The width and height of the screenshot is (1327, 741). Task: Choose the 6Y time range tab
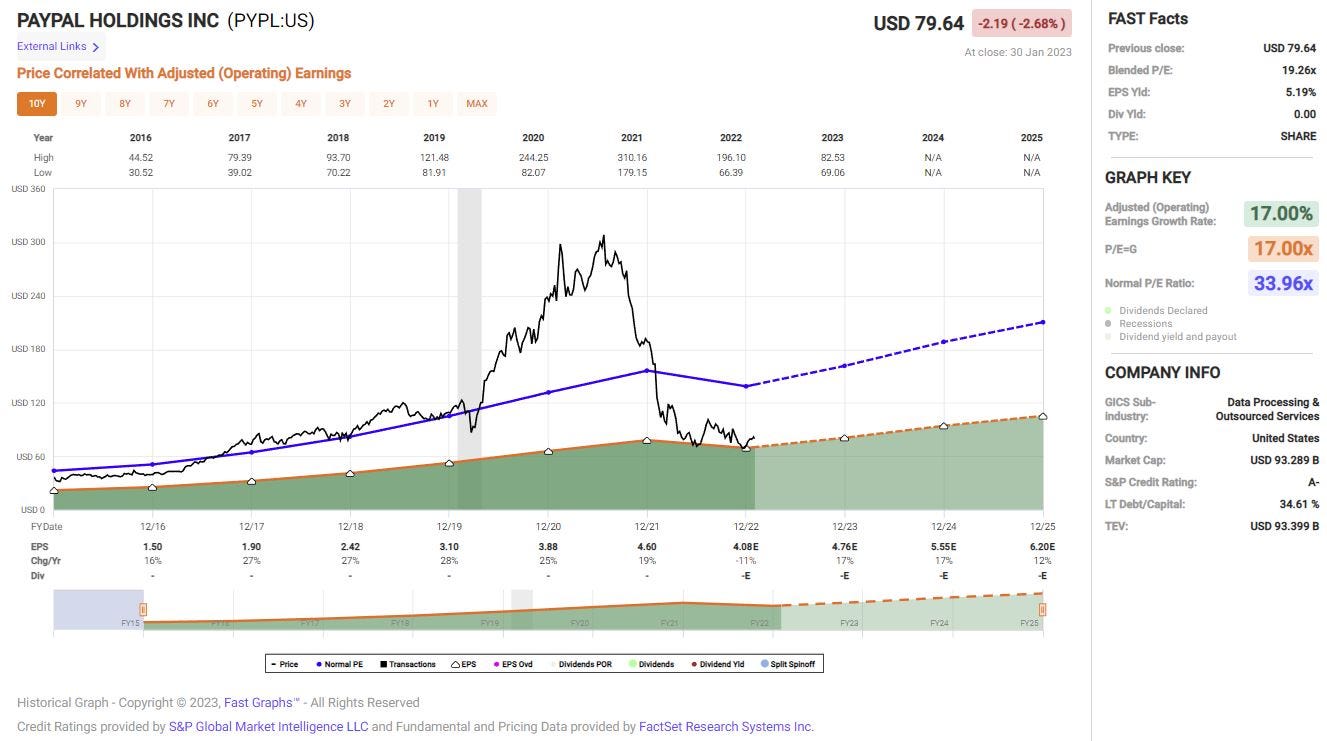213,103
